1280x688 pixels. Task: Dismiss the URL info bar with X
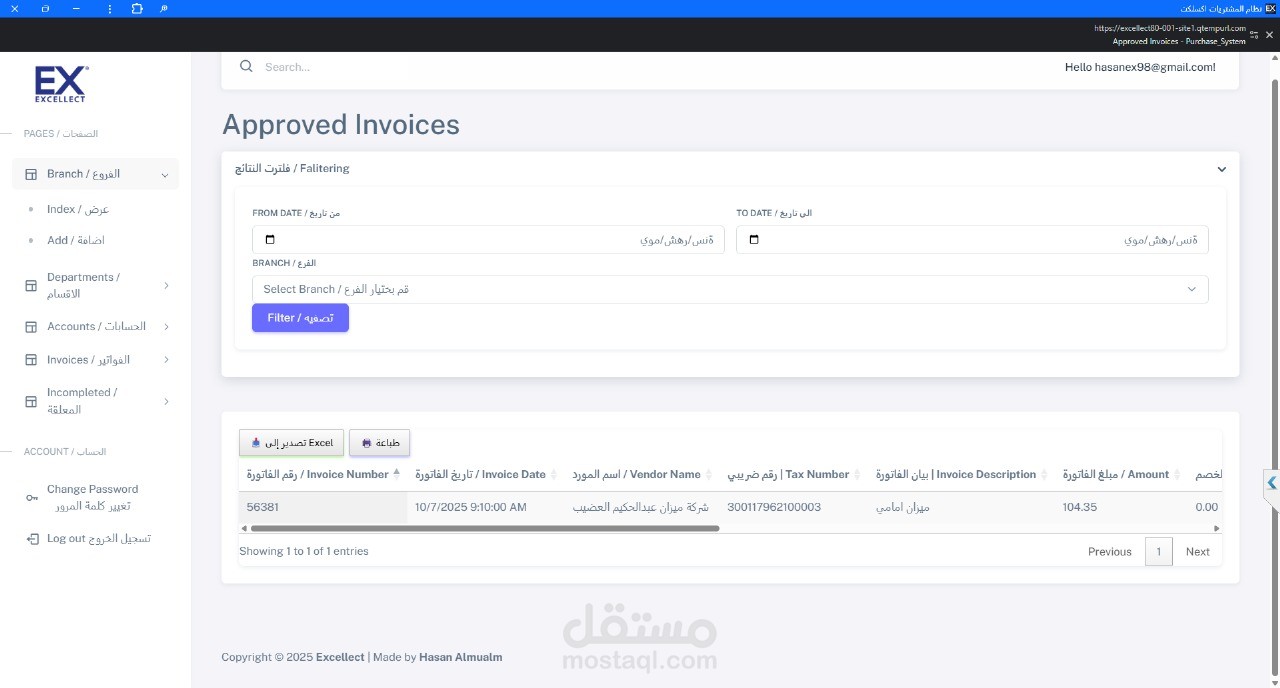coord(1270,35)
